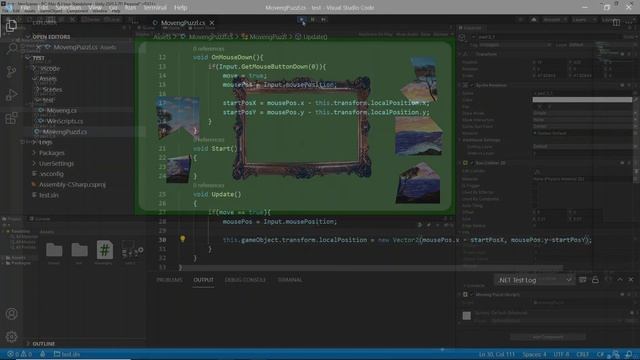Open the Selection menu
This screenshot has width=640, height=360.
(x=68, y=7)
